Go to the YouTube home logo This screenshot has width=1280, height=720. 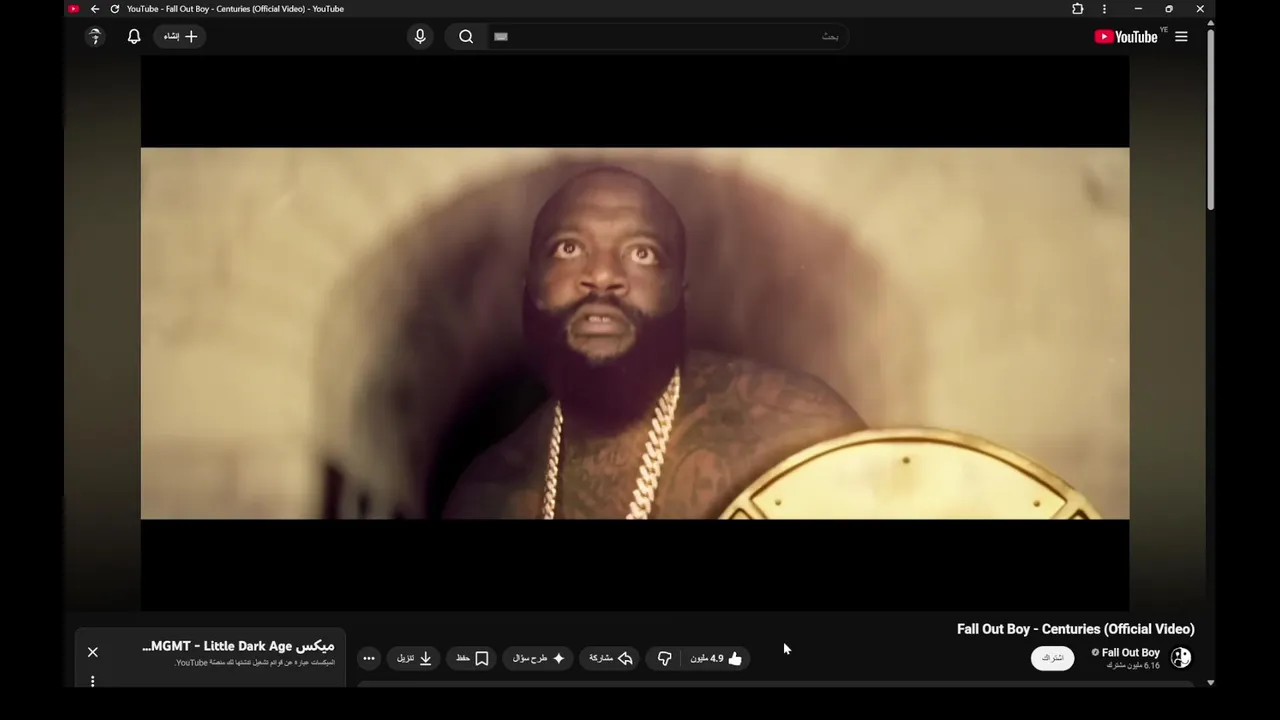point(1126,37)
